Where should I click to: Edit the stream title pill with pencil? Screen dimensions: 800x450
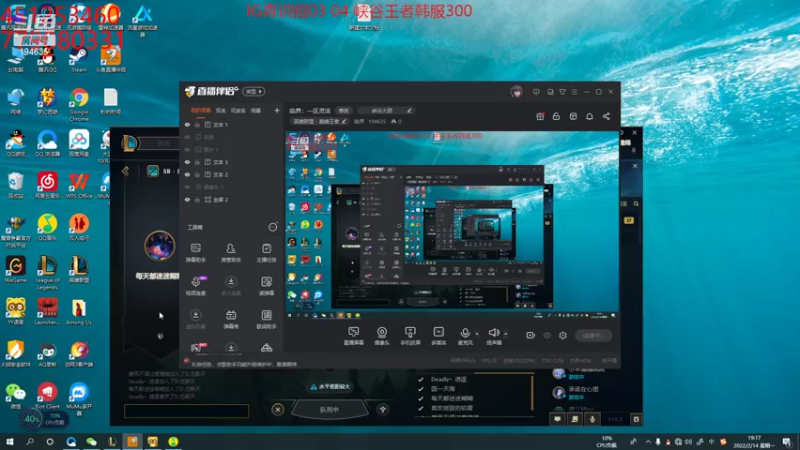pyautogui.click(x=386, y=110)
